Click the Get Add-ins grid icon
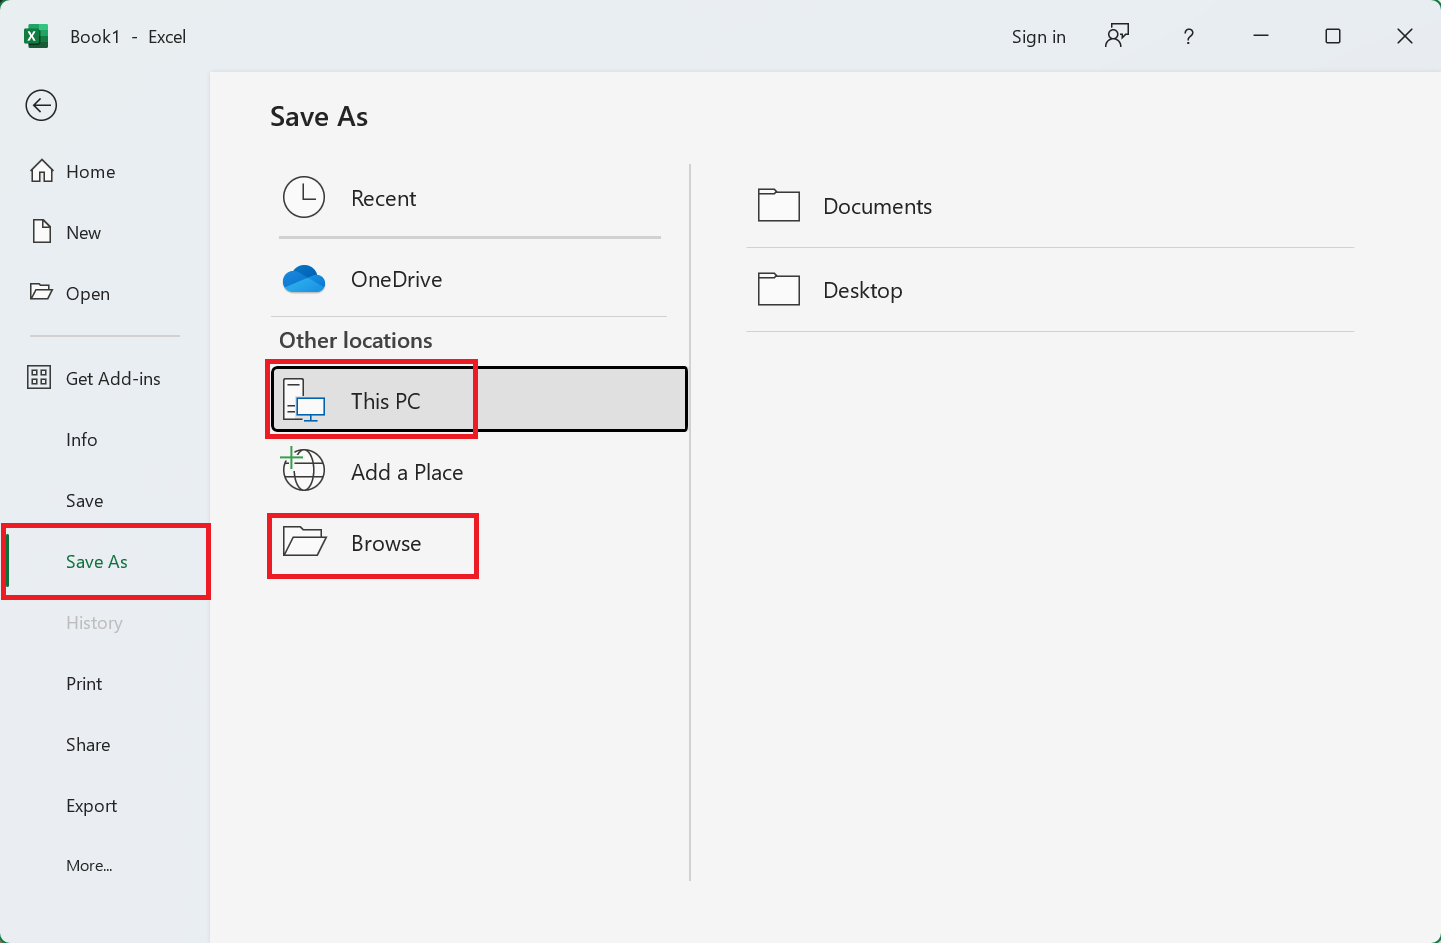The width and height of the screenshot is (1441, 943). coord(39,377)
